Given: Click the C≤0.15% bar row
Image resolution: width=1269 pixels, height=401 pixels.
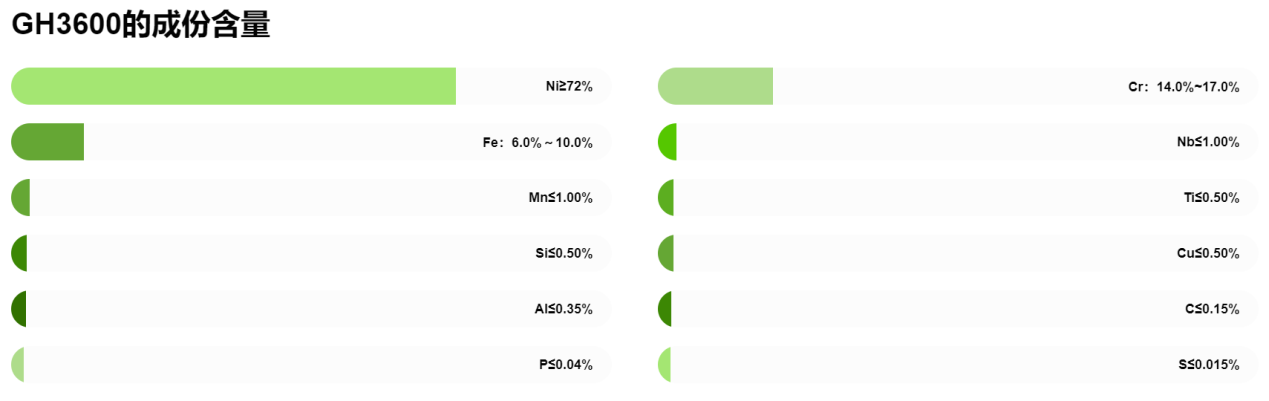Looking at the screenshot, I should tap(957, 309).
